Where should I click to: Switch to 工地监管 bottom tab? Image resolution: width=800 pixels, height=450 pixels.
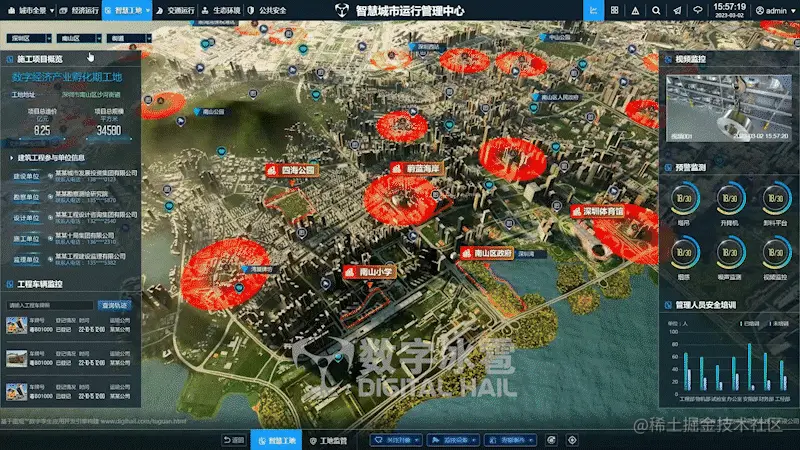tap(329, 440)
